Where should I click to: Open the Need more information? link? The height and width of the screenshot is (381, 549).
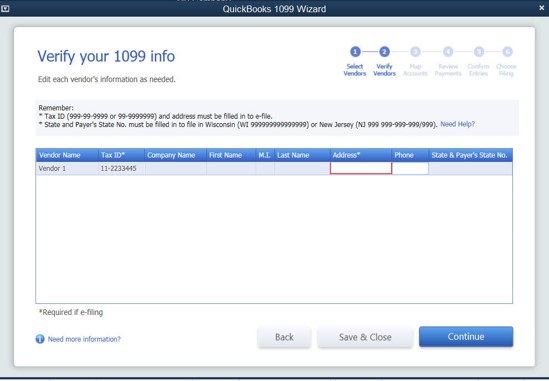[84, 339]
